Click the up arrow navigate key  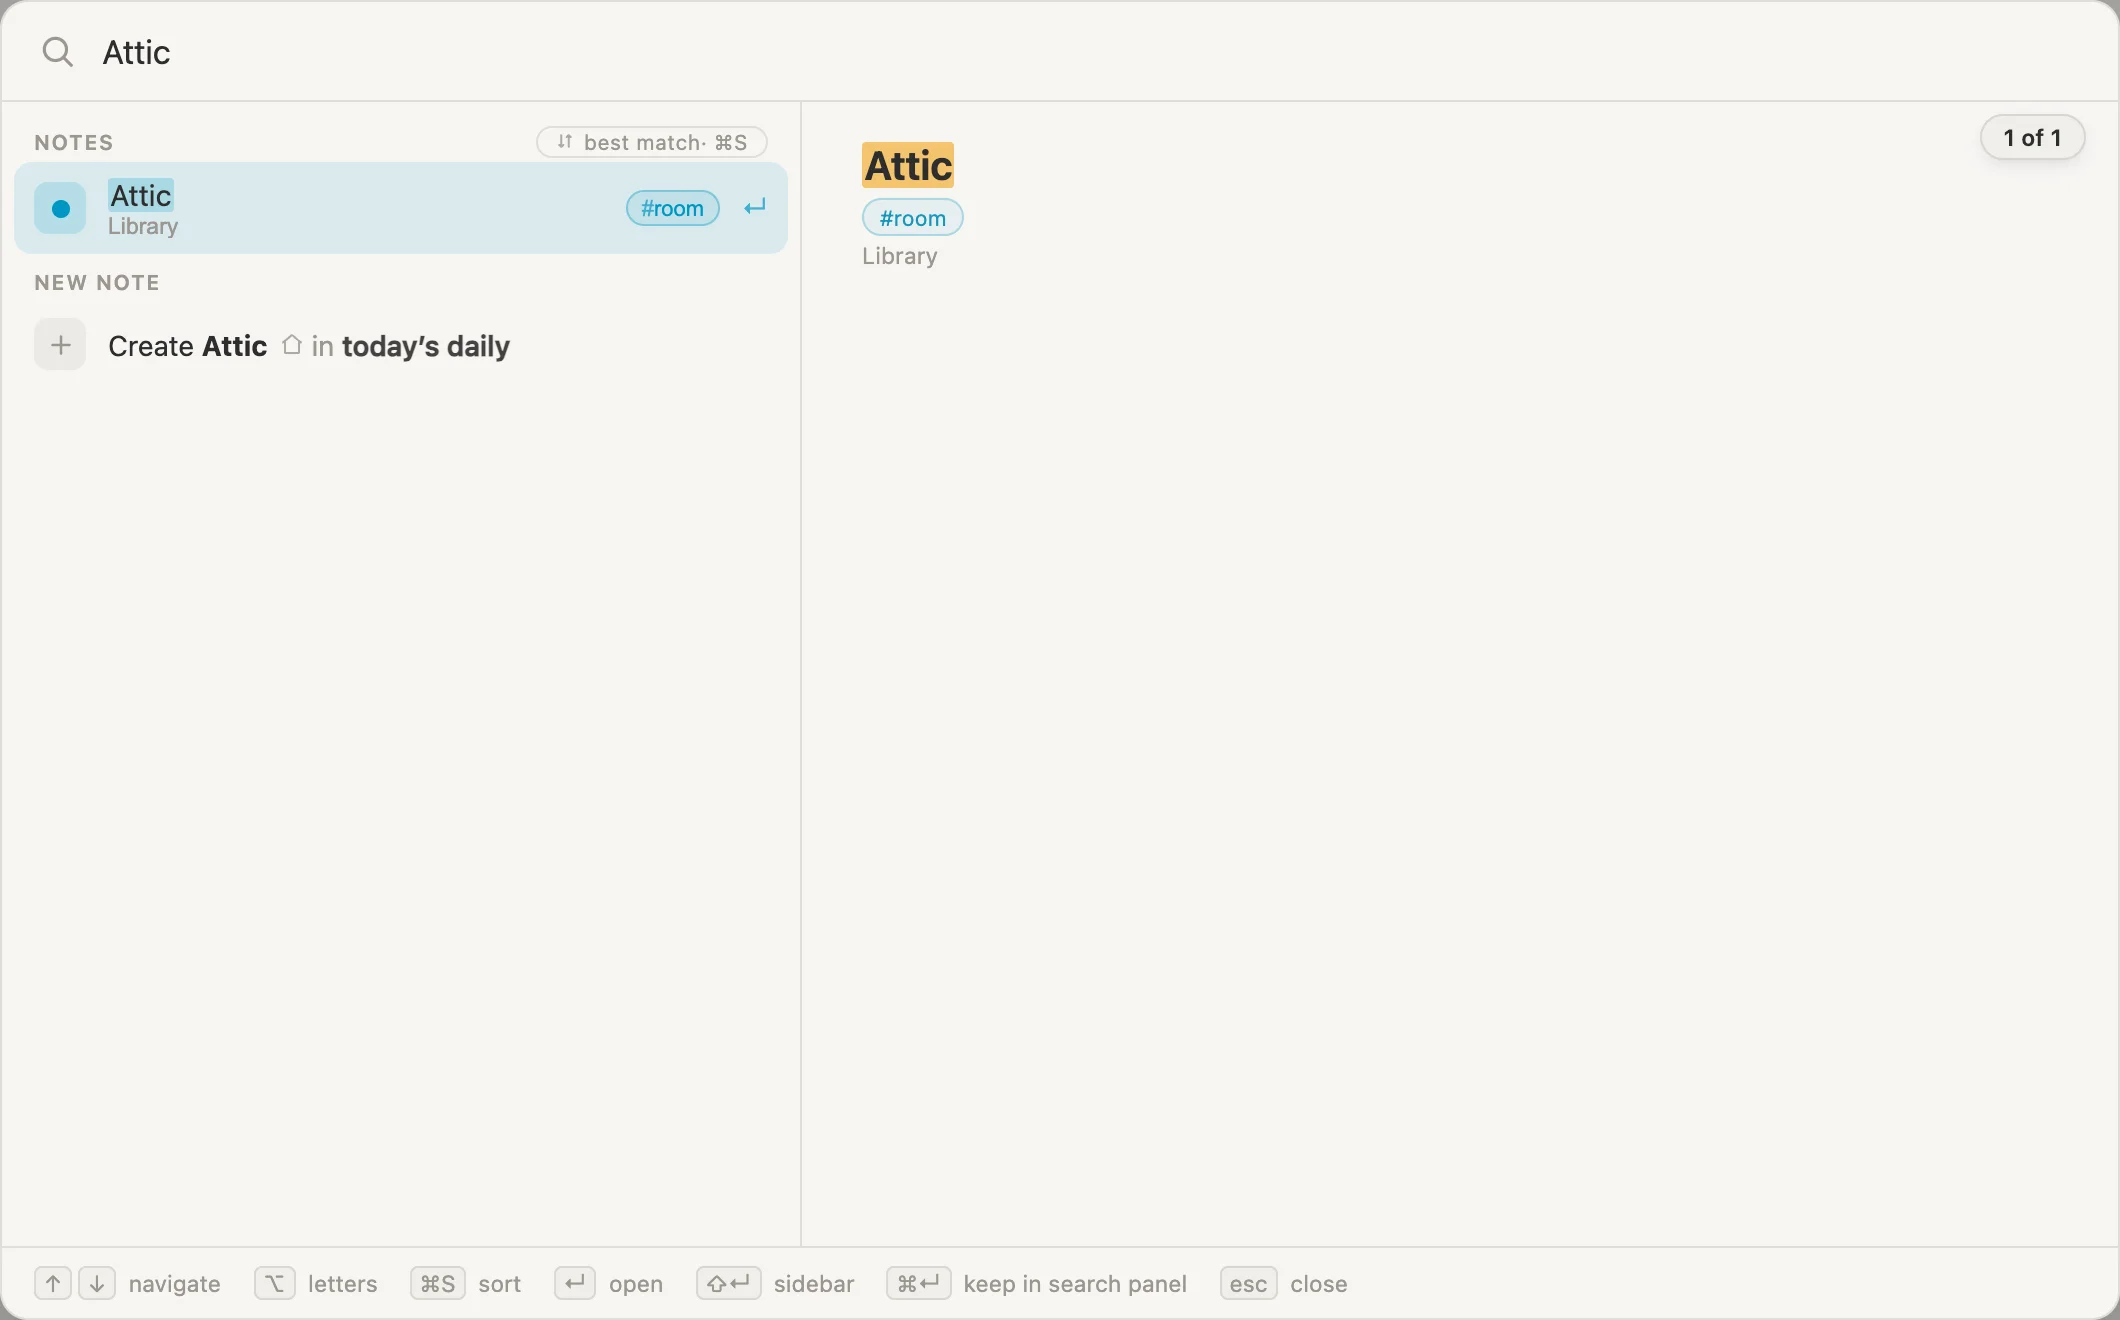[x=53, y=1283]
